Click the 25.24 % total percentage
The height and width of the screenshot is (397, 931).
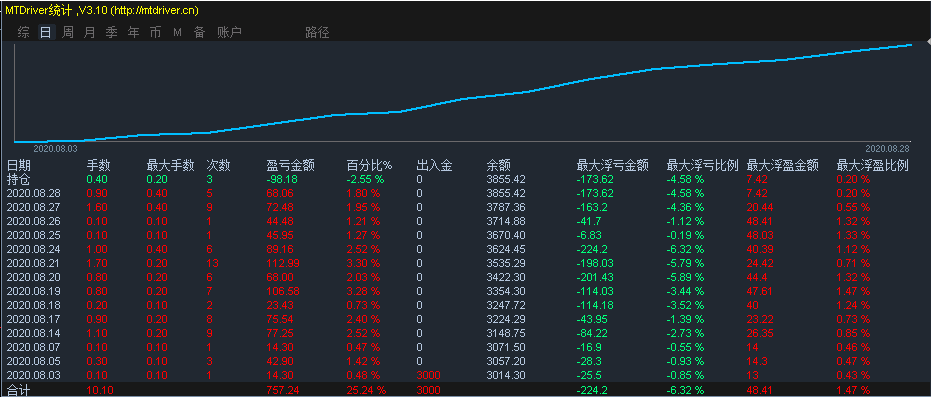(x=366, y=390)
